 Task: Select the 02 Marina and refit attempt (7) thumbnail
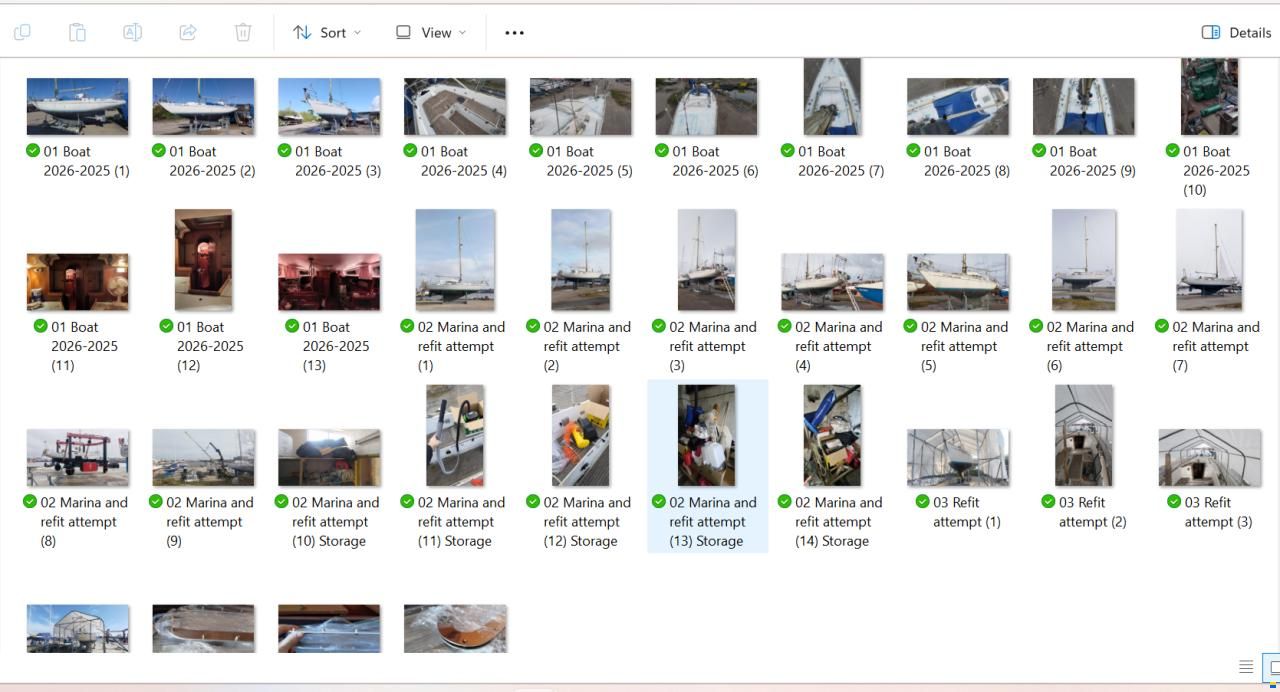[1209, 260]
